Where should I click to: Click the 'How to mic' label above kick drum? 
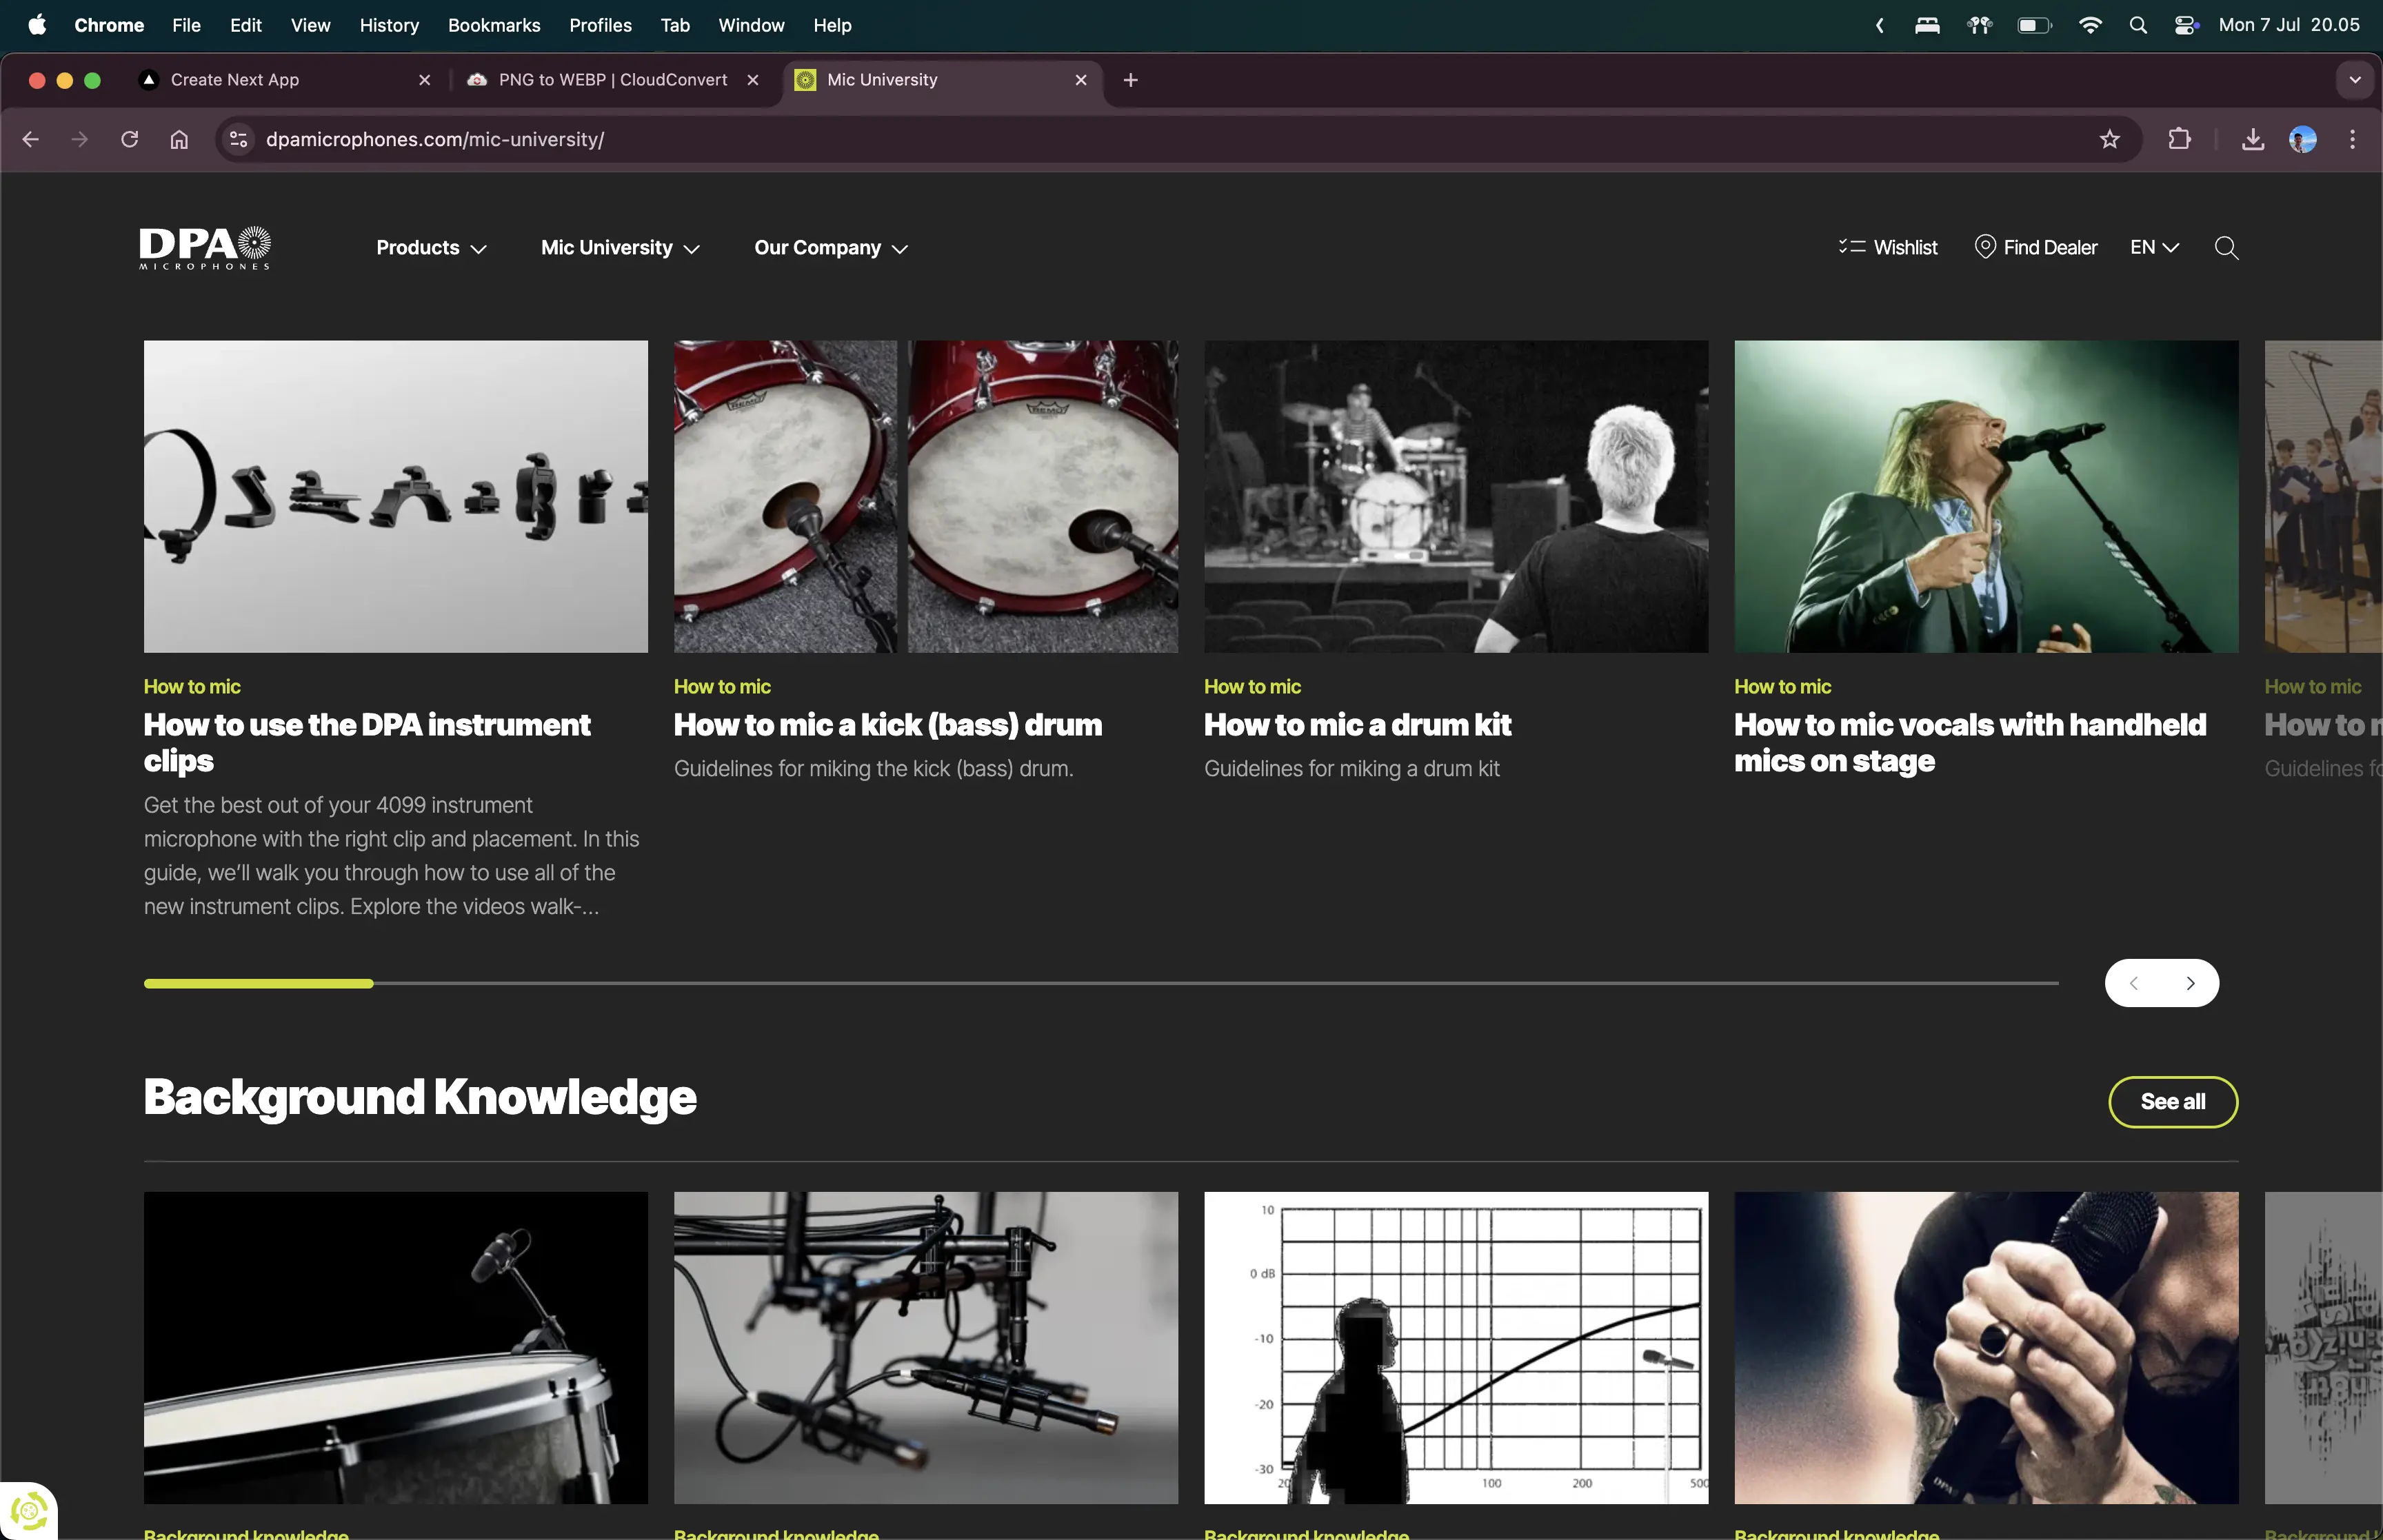[x=722, y=687]
